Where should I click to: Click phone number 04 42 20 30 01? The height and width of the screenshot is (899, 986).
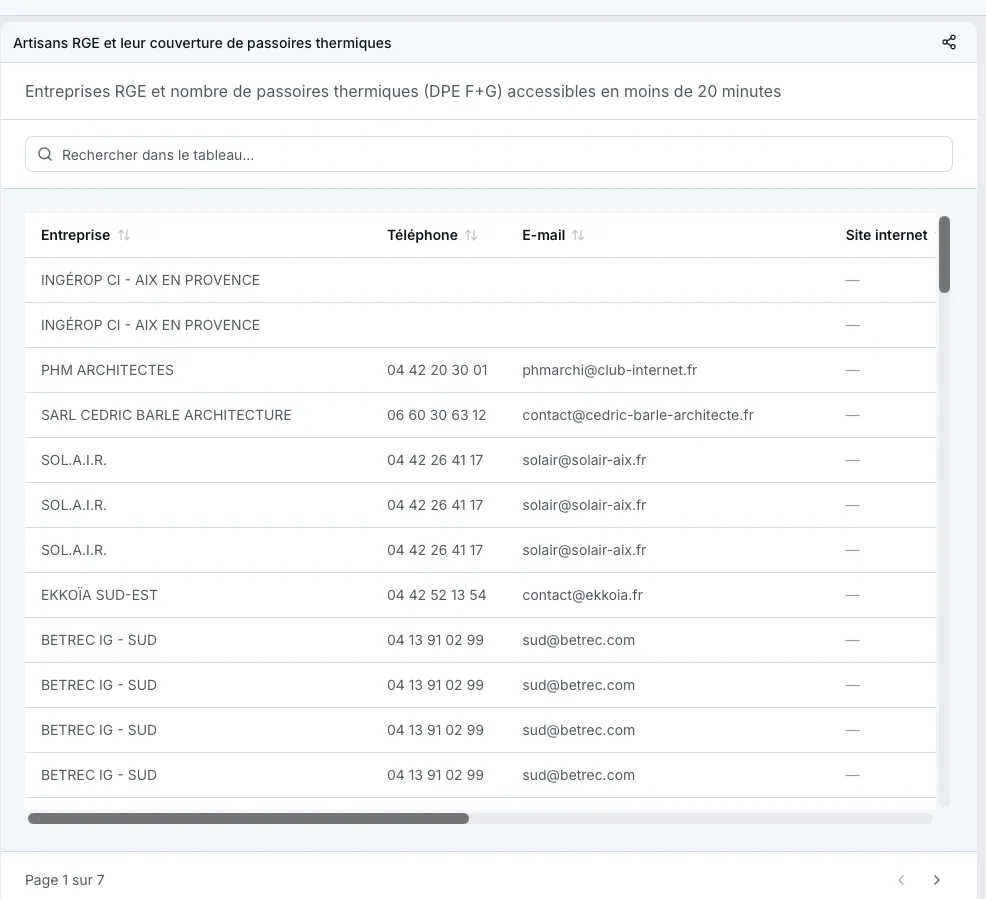point(437,370)
